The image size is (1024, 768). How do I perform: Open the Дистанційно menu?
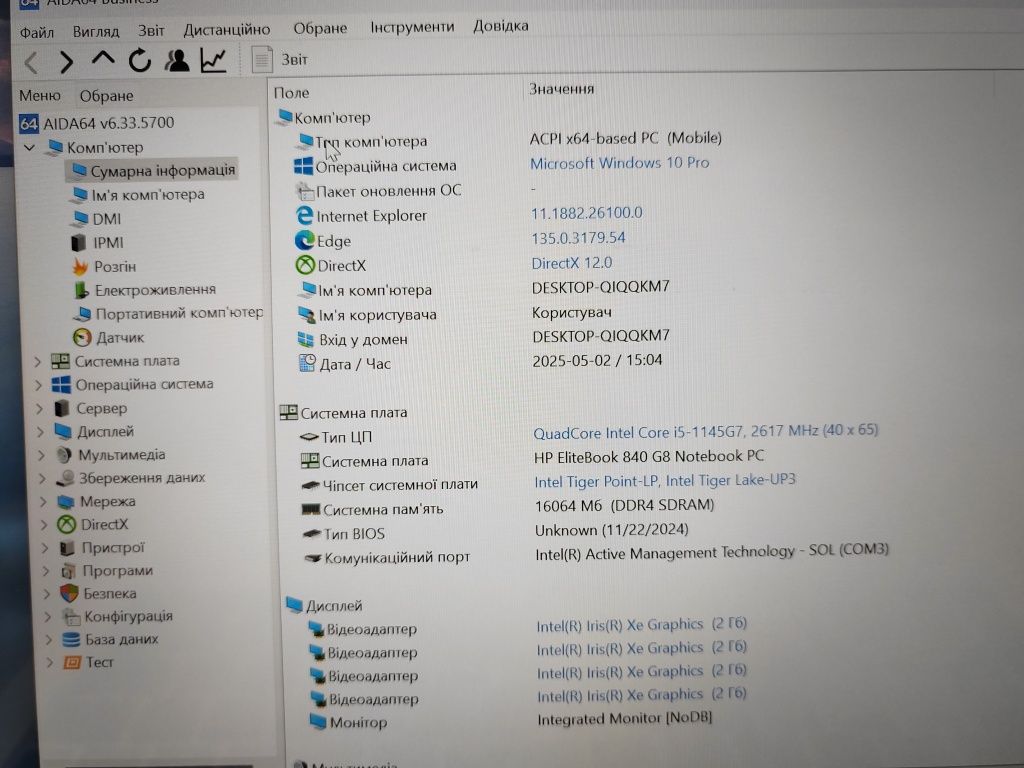pos(226,29)
